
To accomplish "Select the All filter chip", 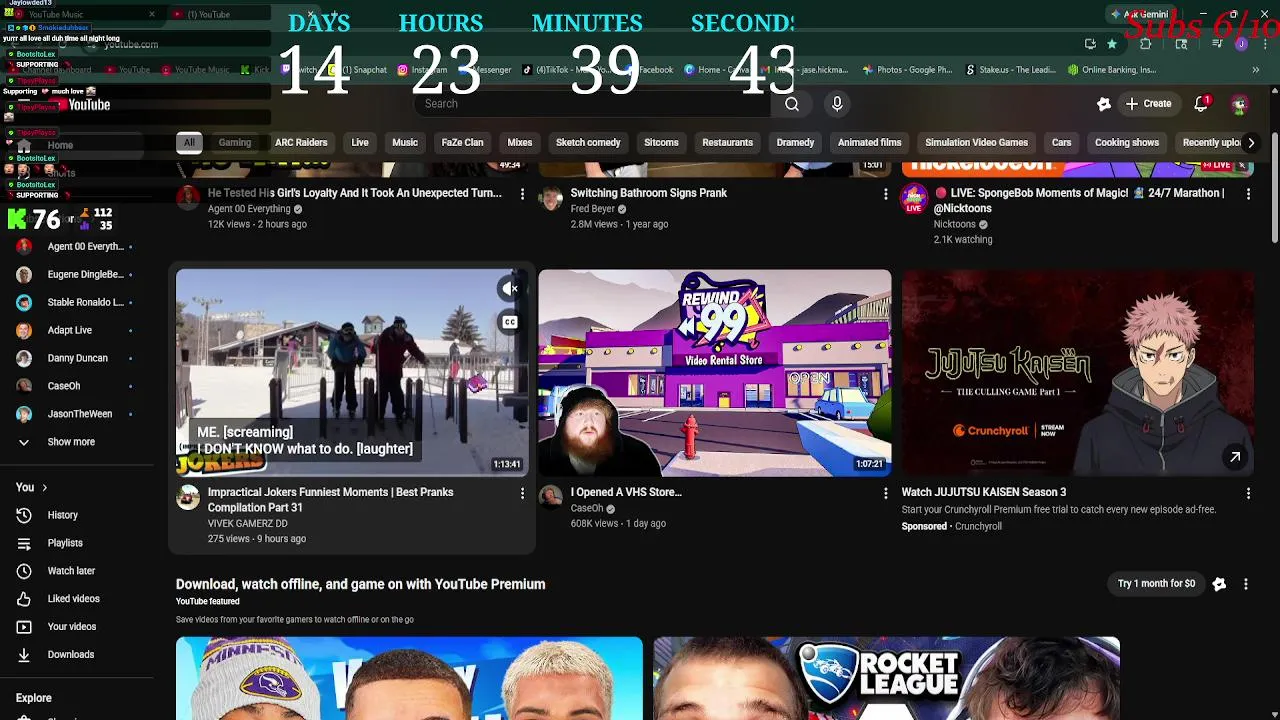I will coord(189,142).
